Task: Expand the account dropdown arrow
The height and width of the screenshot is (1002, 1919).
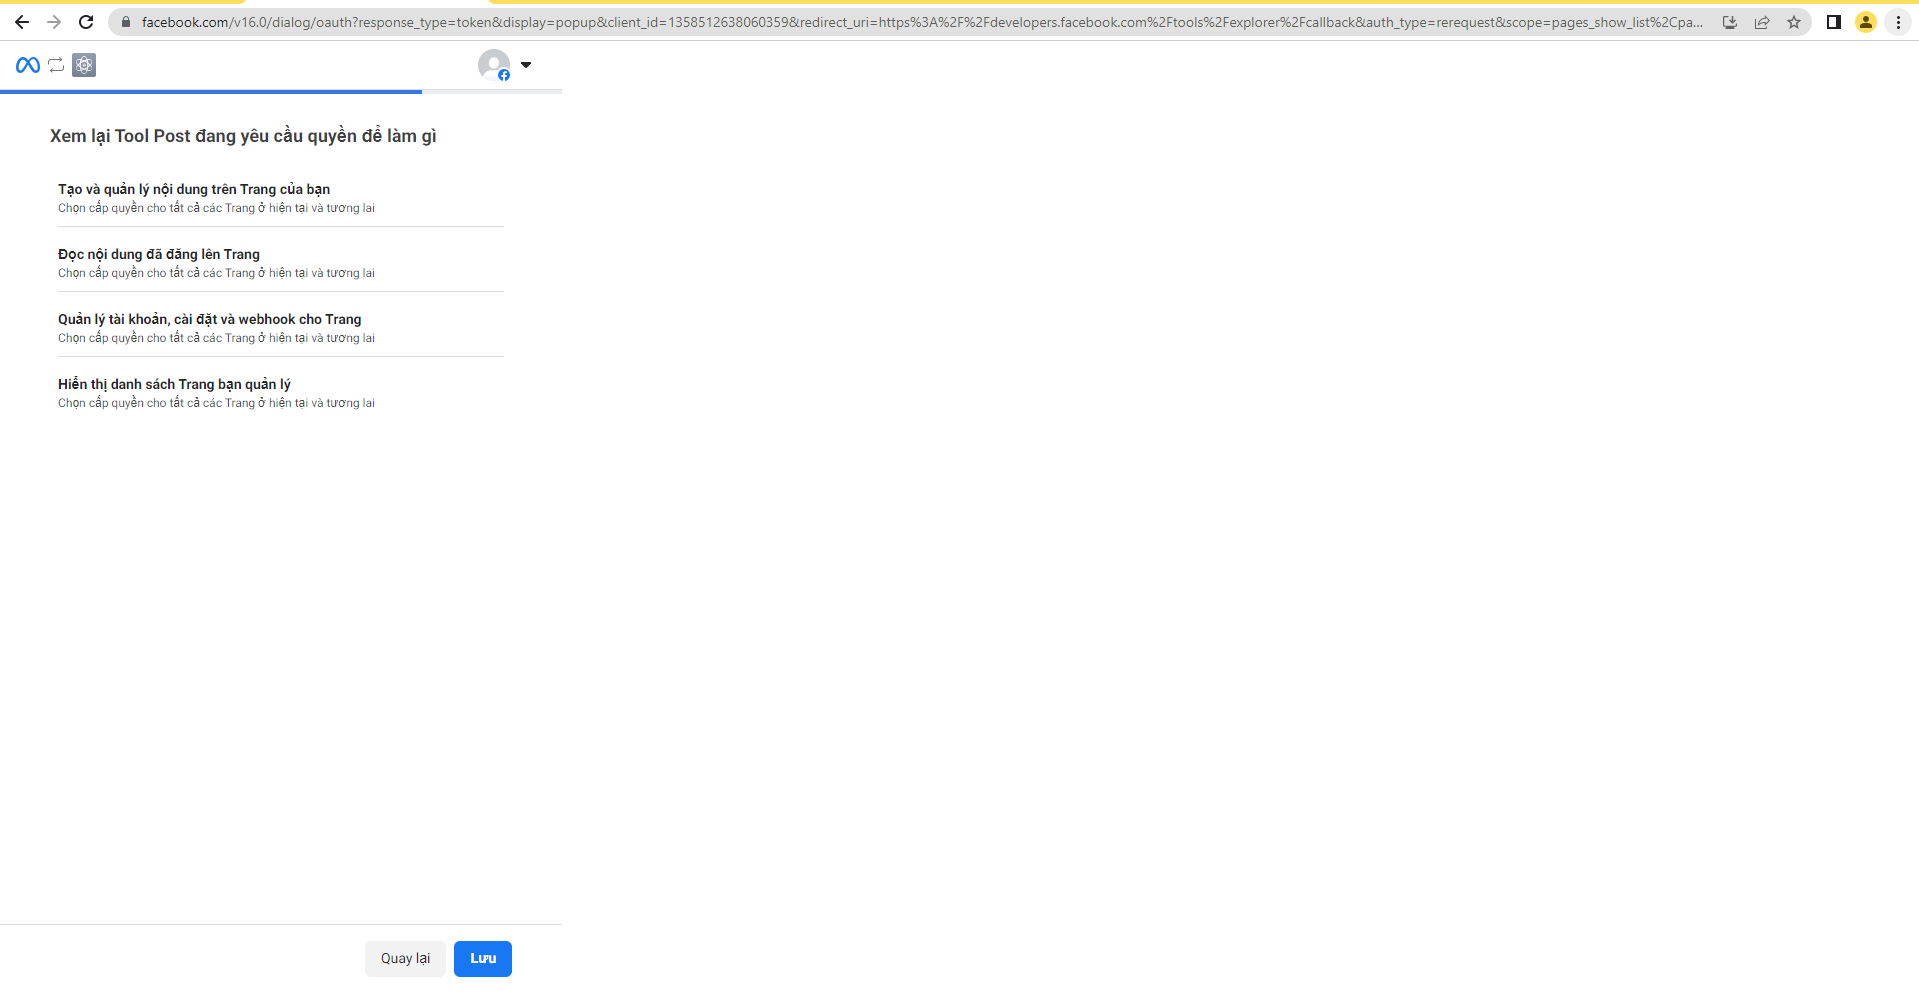Action: (526, 65)
